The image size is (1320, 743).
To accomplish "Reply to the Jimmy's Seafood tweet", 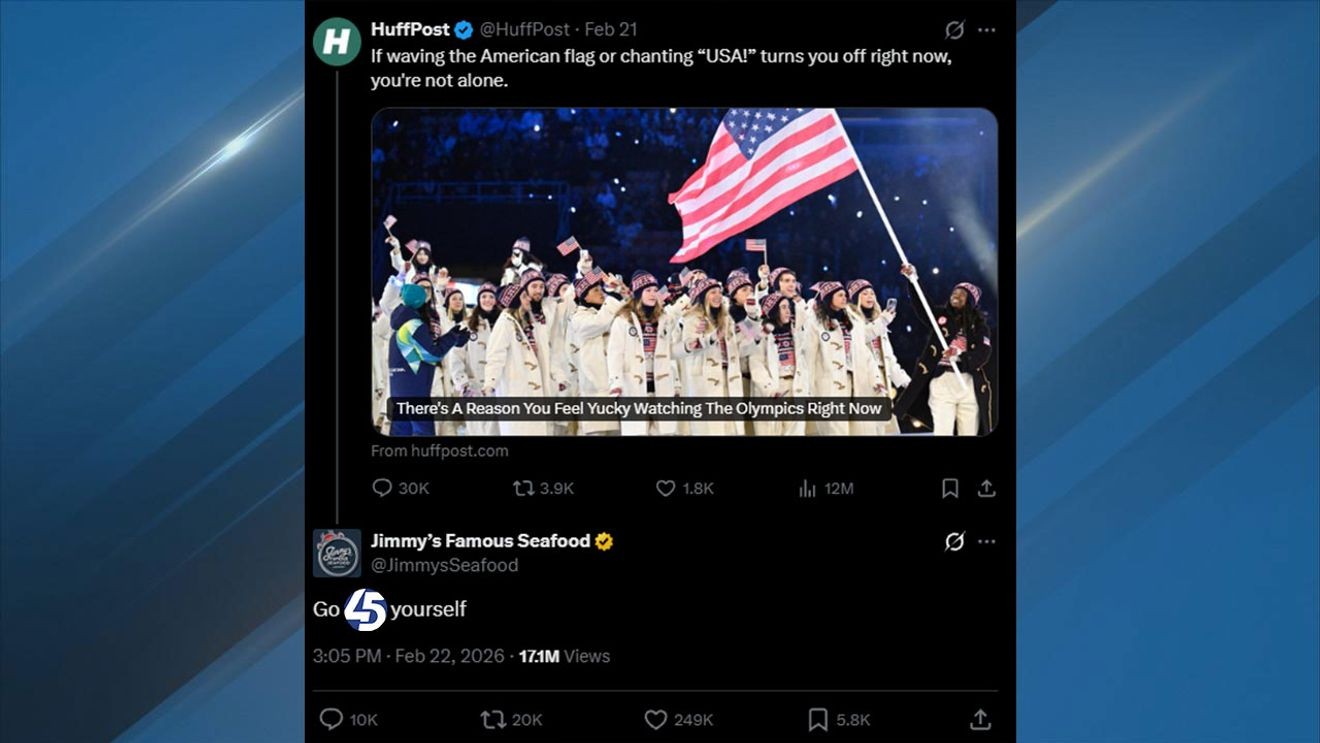I will (331, 719).
